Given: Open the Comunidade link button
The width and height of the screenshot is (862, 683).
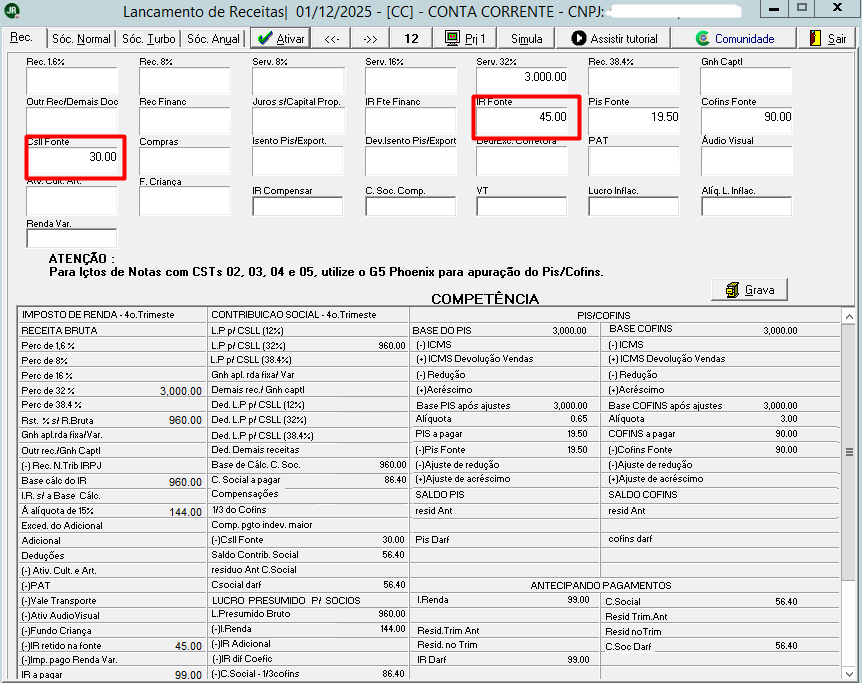Looking at the screenshot, I should click(734, 38).
